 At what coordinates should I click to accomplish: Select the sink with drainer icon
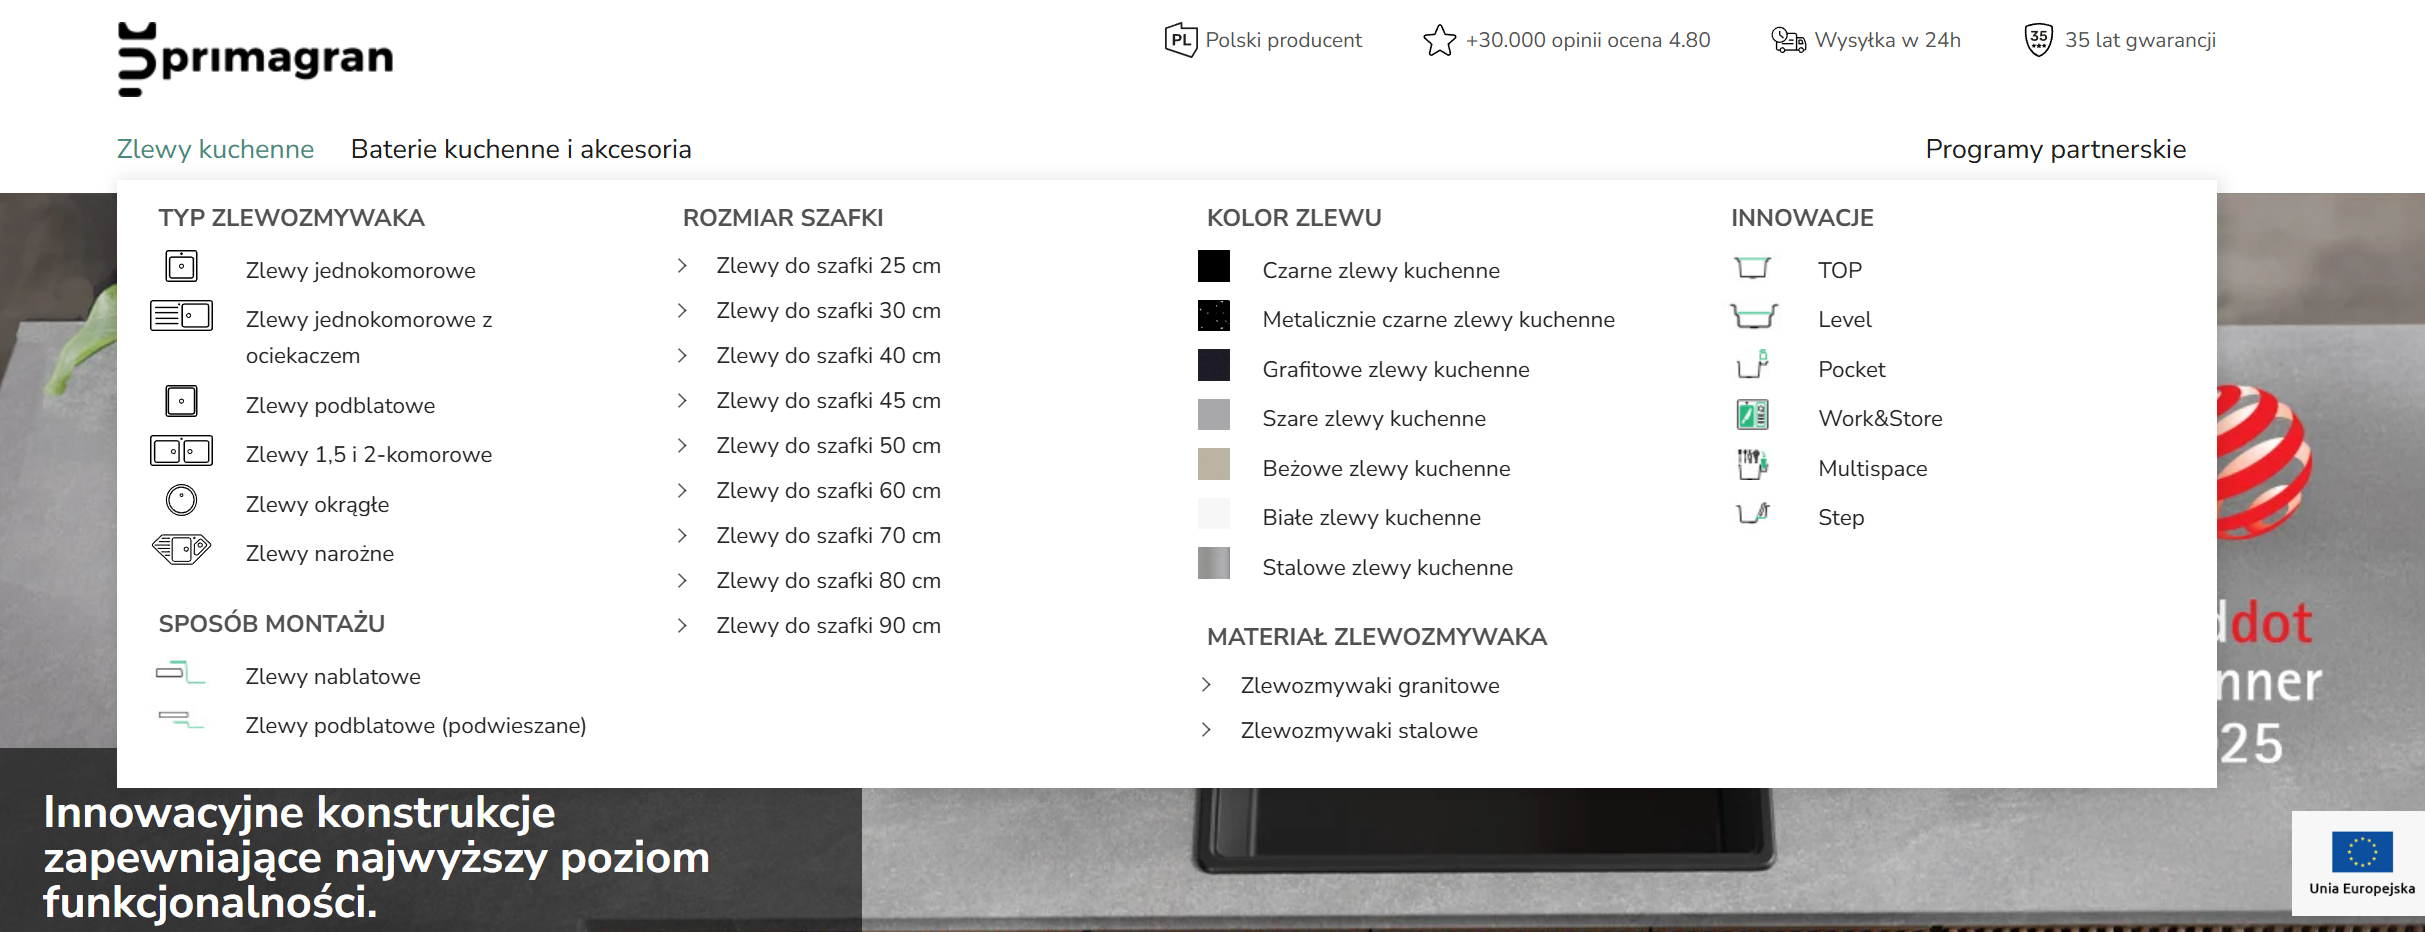pos(181,316)
